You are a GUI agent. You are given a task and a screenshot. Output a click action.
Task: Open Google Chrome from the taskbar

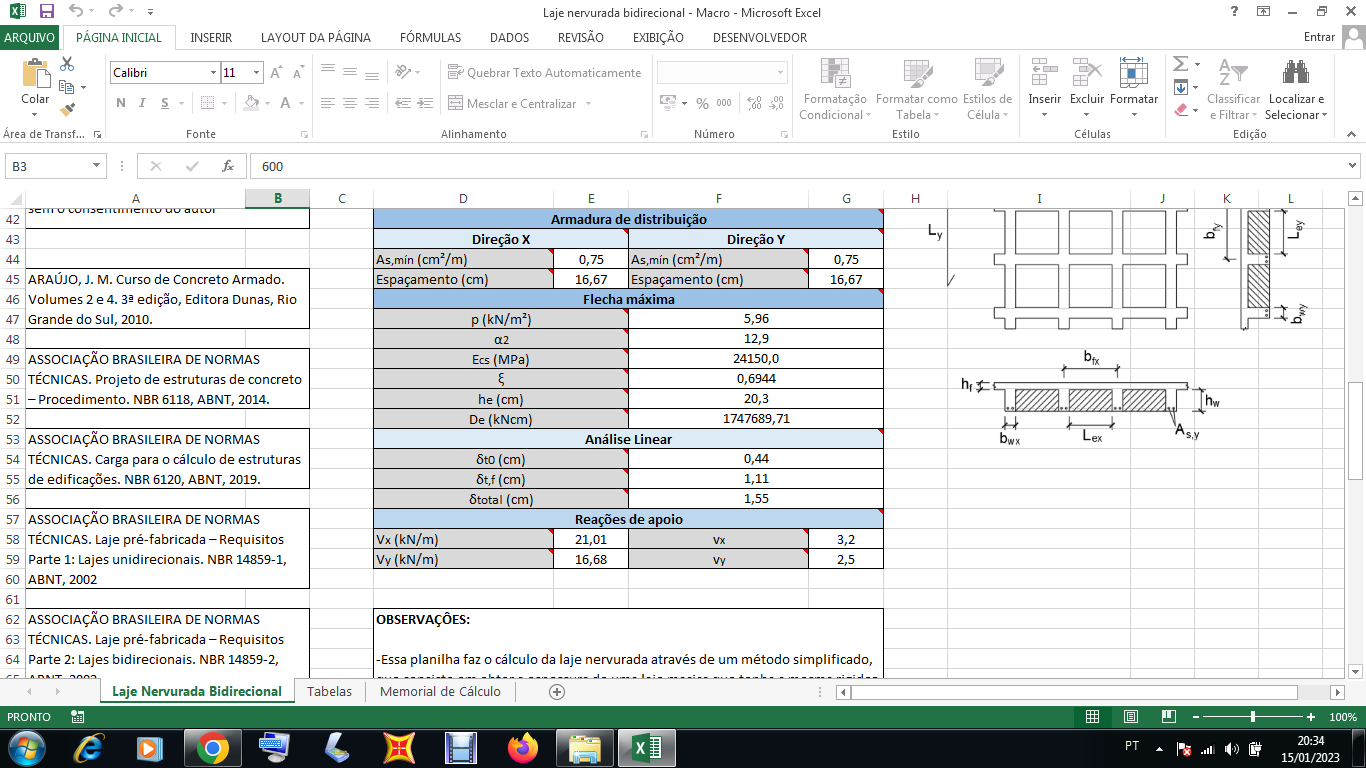212,747
